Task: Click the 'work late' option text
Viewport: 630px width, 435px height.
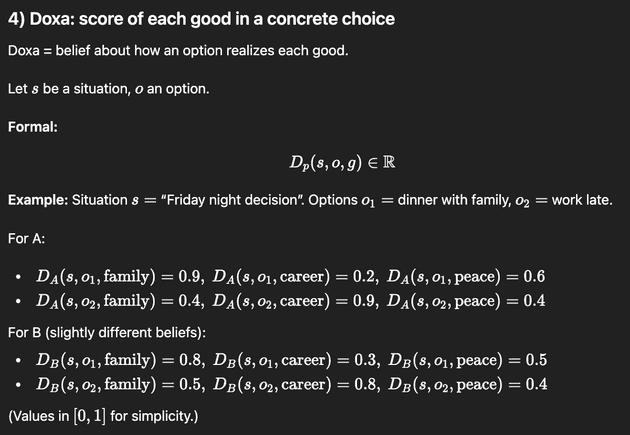Action: tap(582, 200)
